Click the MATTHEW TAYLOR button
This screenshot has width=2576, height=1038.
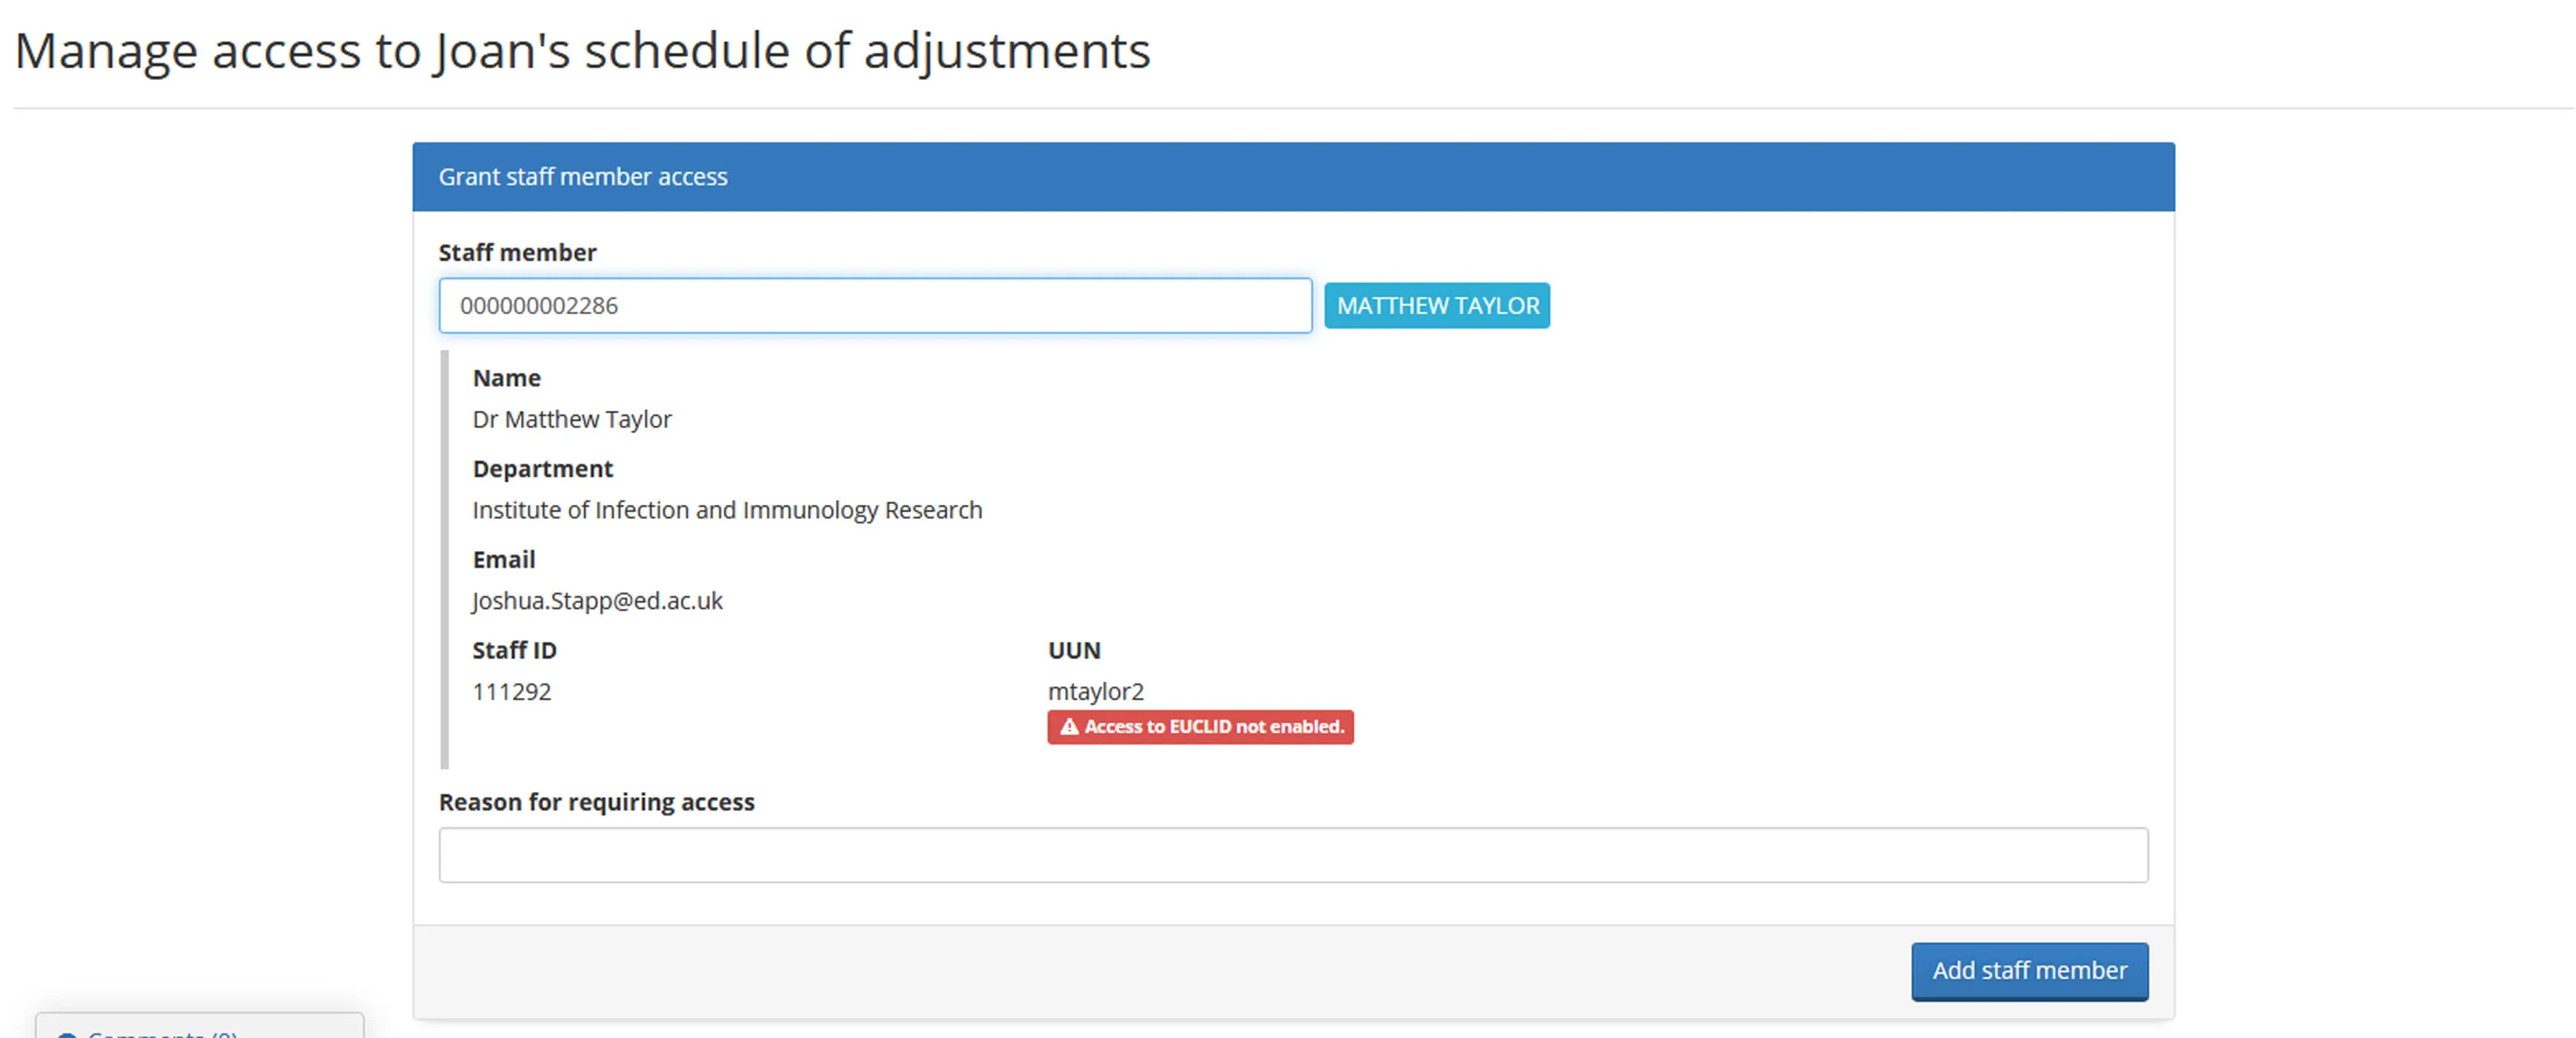tap(1436, 306)
